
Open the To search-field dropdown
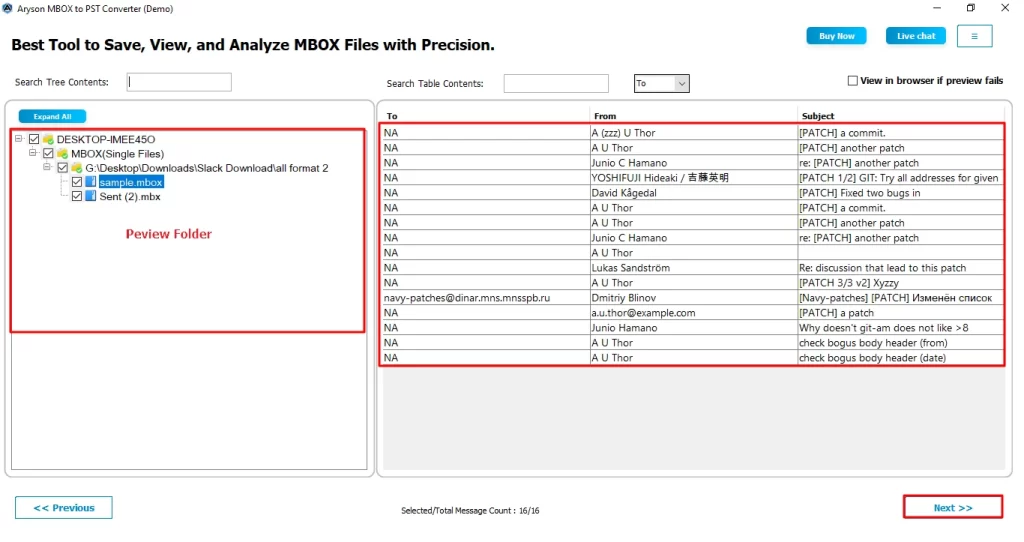click(x=682, y=84)
